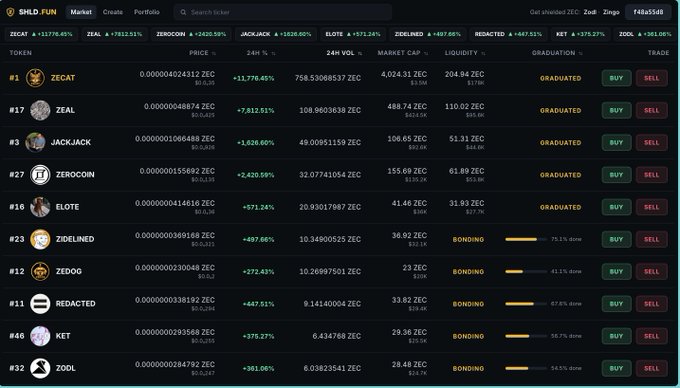The width and height of the screenshot is (680, 388).
Task: Focus the Search ticker field
Action: click(x=283, y=13)
